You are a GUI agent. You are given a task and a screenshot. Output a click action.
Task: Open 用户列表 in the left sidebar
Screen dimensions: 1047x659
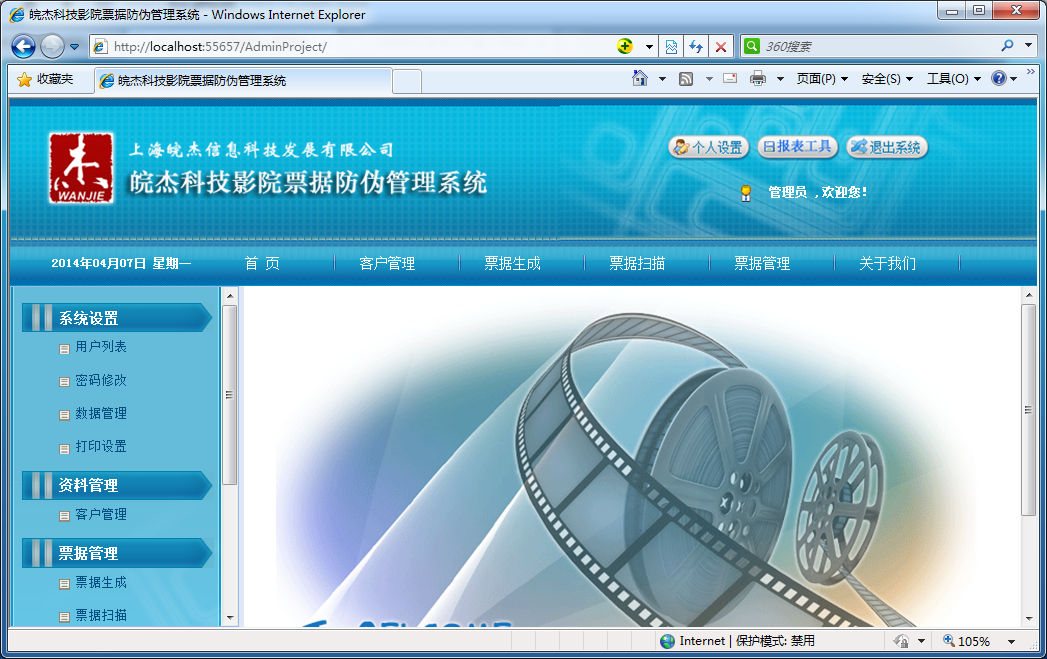pos(101,347)
